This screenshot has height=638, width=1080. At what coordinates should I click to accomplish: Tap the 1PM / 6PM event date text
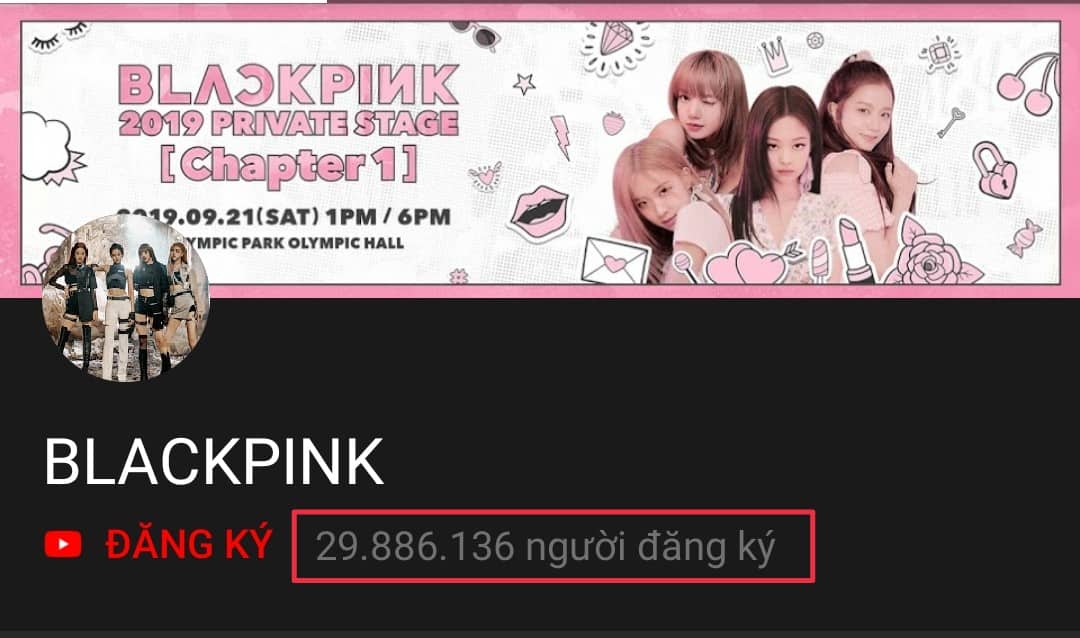point(284,216)
